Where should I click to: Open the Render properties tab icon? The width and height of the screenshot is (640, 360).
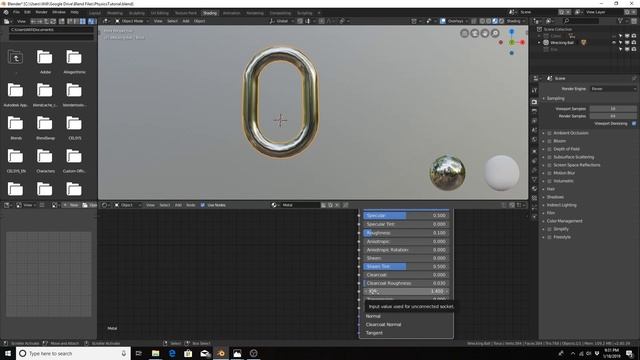coord(534,102)
